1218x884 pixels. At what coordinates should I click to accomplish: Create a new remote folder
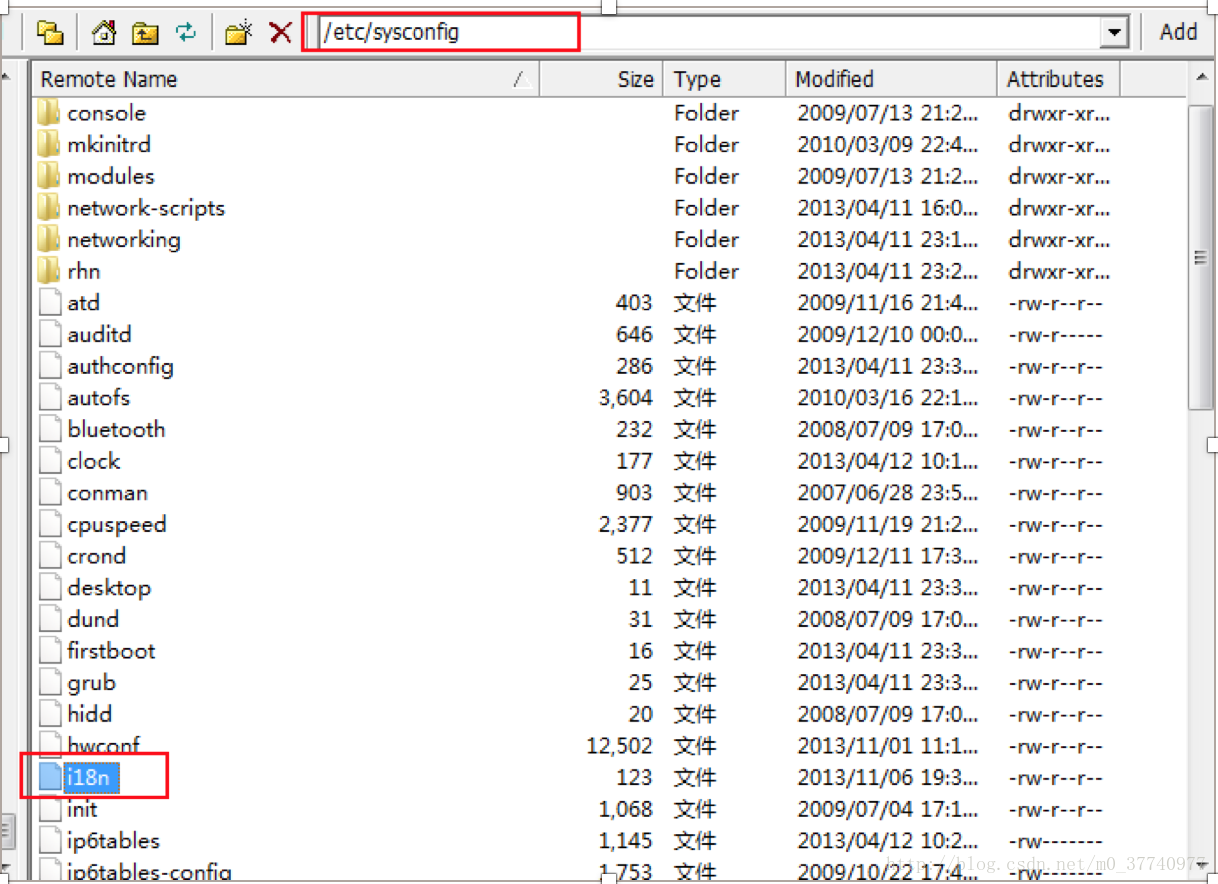pyautogui.click(x=238, y=31)
